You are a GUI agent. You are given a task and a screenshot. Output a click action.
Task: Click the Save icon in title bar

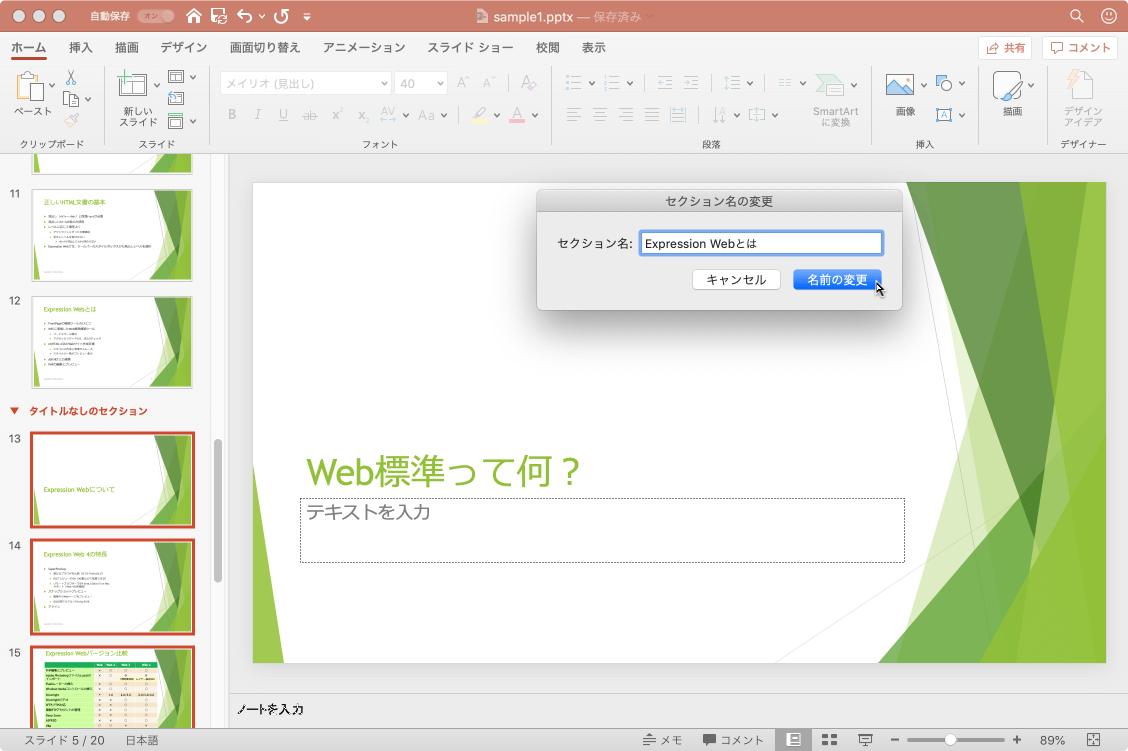tap(219, 16)
